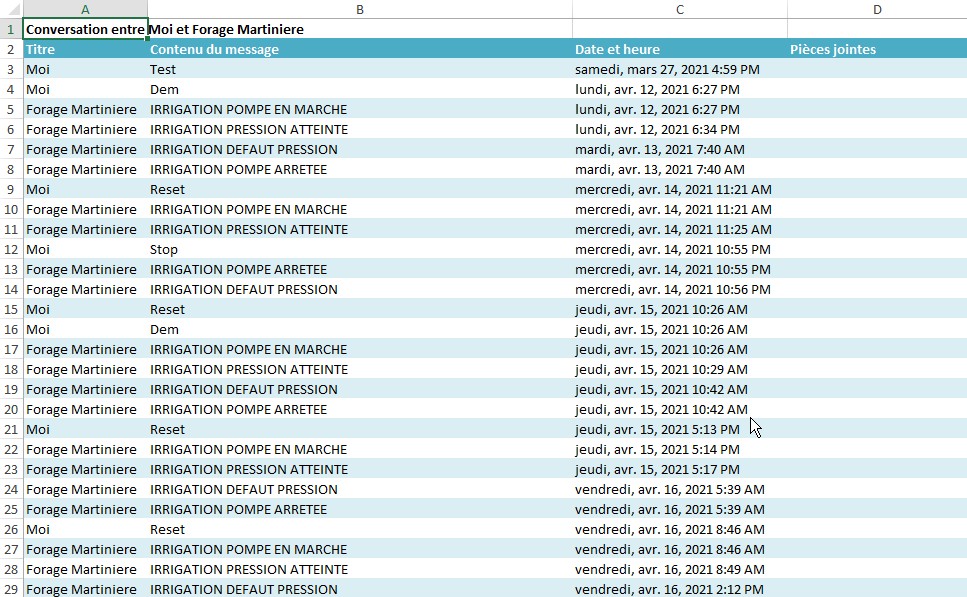The height and width of the screenshot is (597, 967).
Task: Click date 'vendredi, avr. 16, 2021 2:12 PM'
Action: coord(669,590)
